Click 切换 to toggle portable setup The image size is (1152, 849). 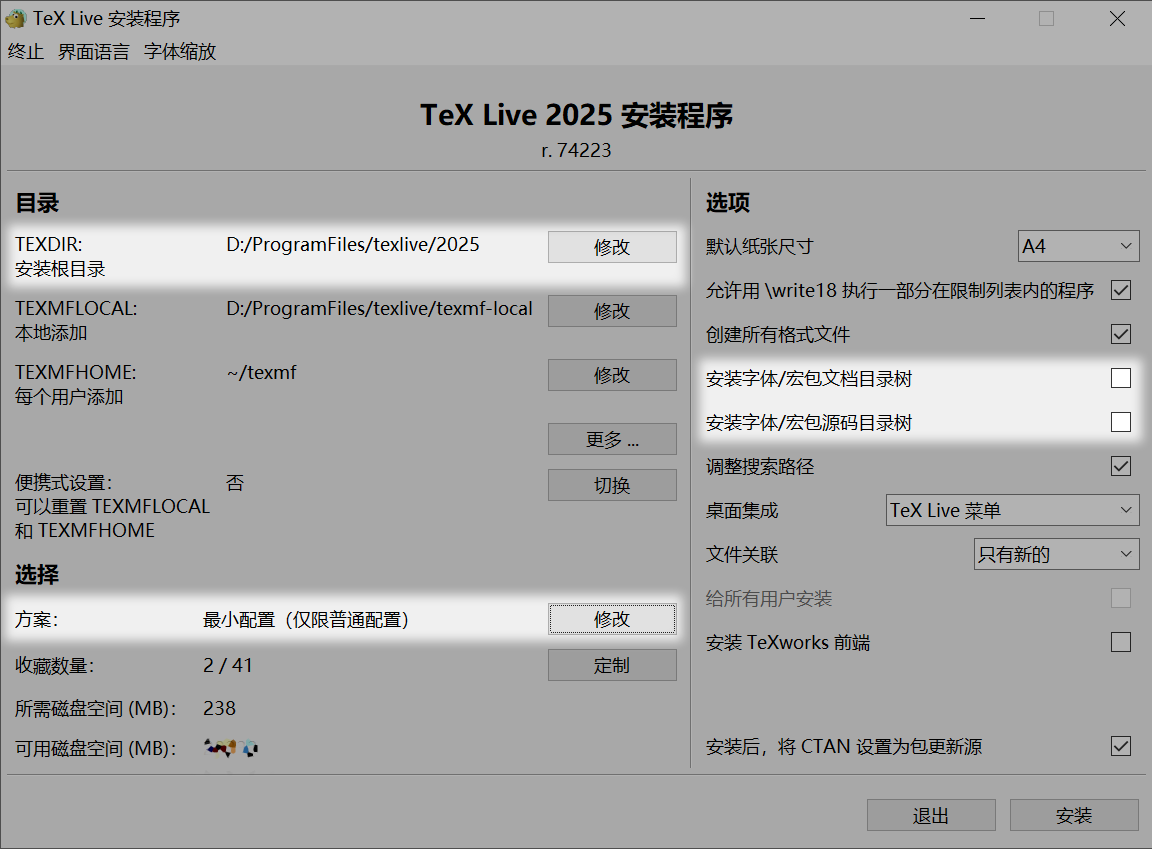click(612, 485)
